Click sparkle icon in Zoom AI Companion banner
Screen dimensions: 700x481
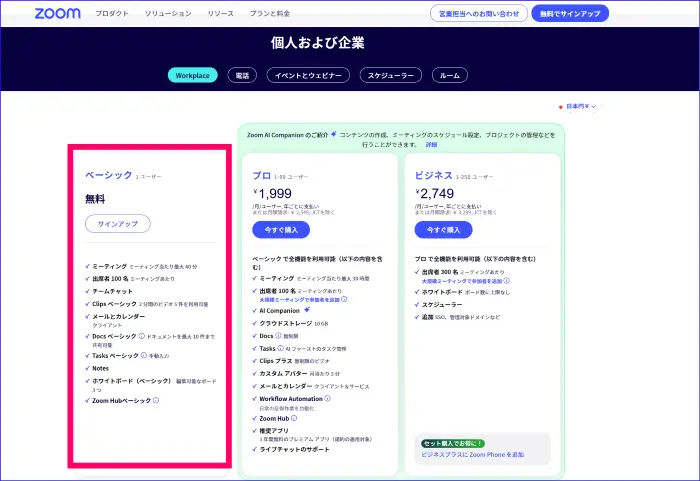tap(333, 134)
